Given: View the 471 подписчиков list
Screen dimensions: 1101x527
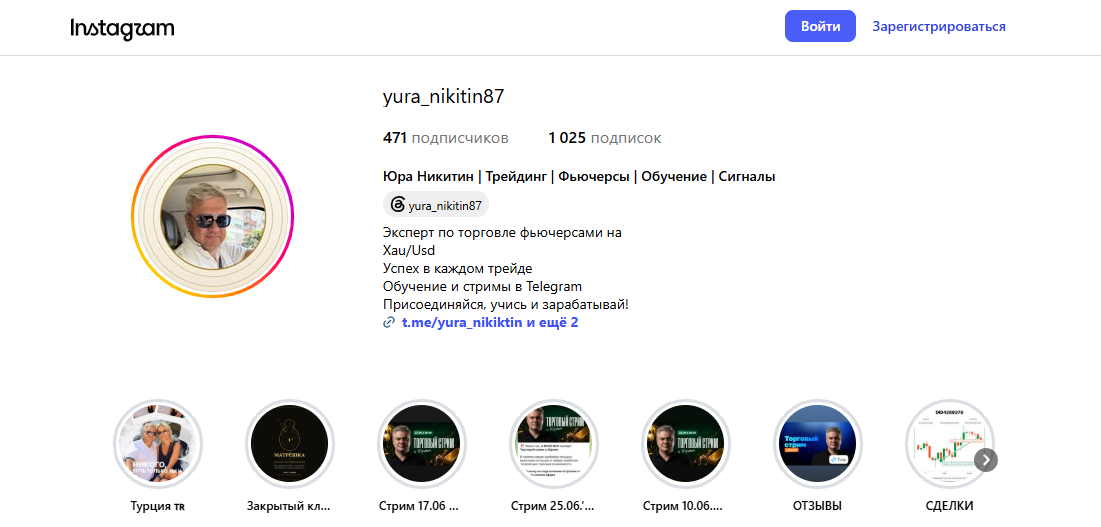Looking at the screenshot, I should coord(446,138).
